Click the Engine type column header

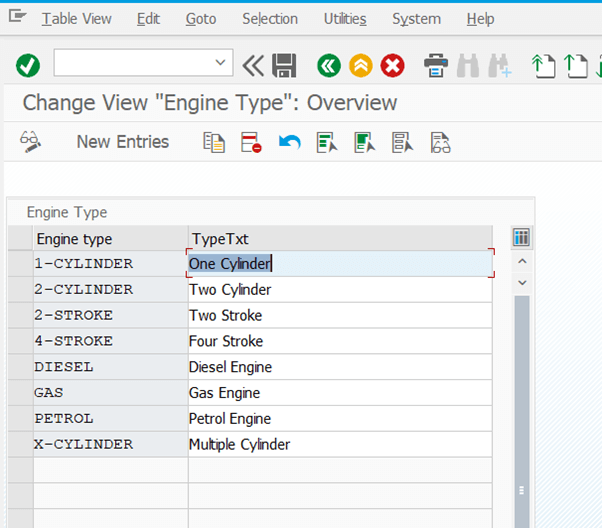111,239
